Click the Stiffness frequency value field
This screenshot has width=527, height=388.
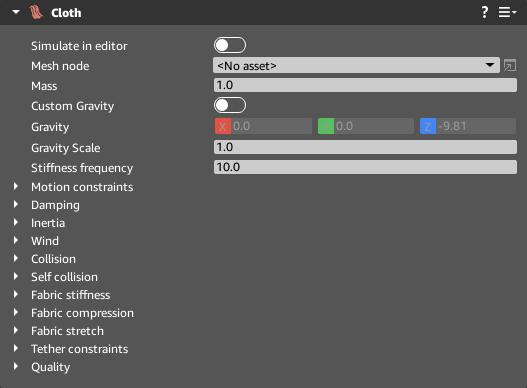click(365, 167)
